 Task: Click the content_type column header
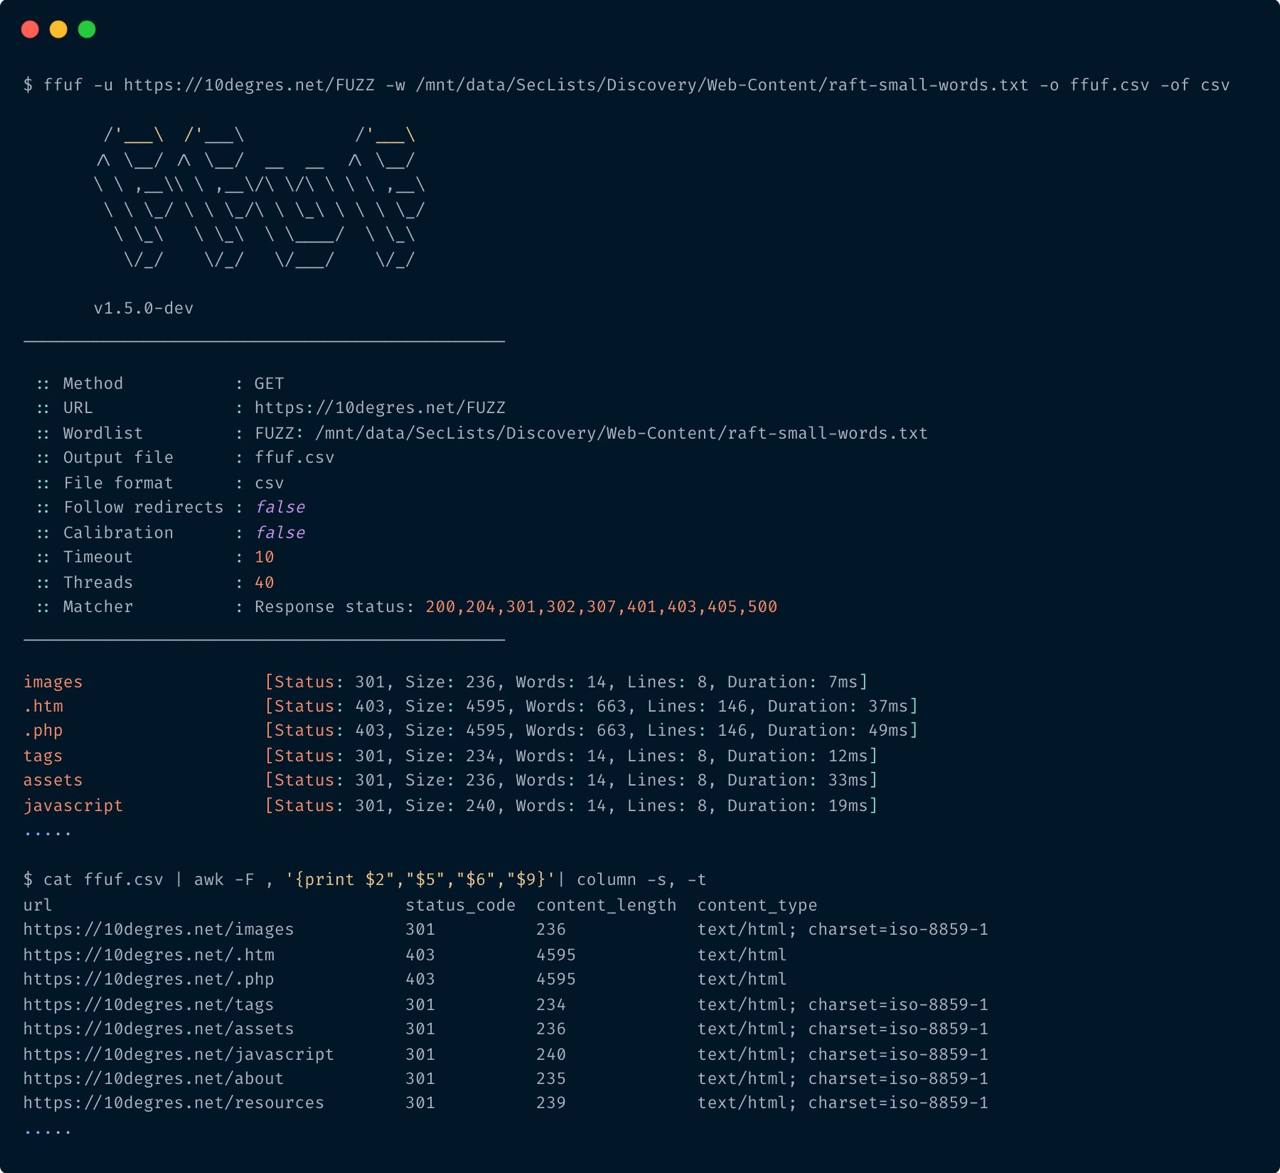click(x=757, y=905)
